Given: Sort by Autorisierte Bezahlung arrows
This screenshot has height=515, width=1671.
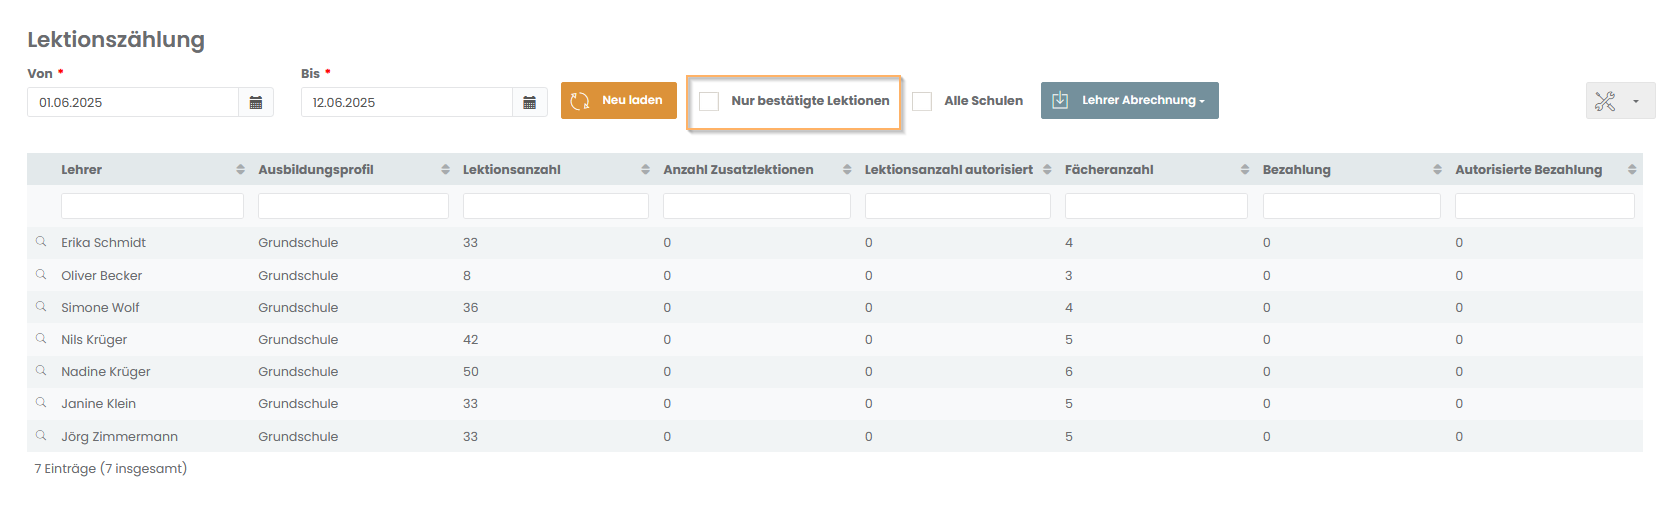Looking at the screenshot, I should pyautogui.click(x=1632, y=170).
